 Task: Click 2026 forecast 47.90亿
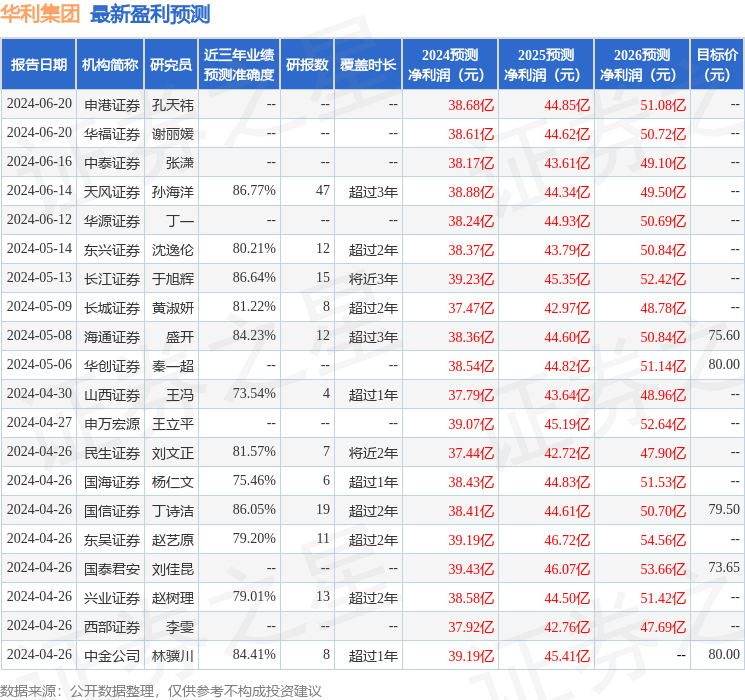coord(663,453)
